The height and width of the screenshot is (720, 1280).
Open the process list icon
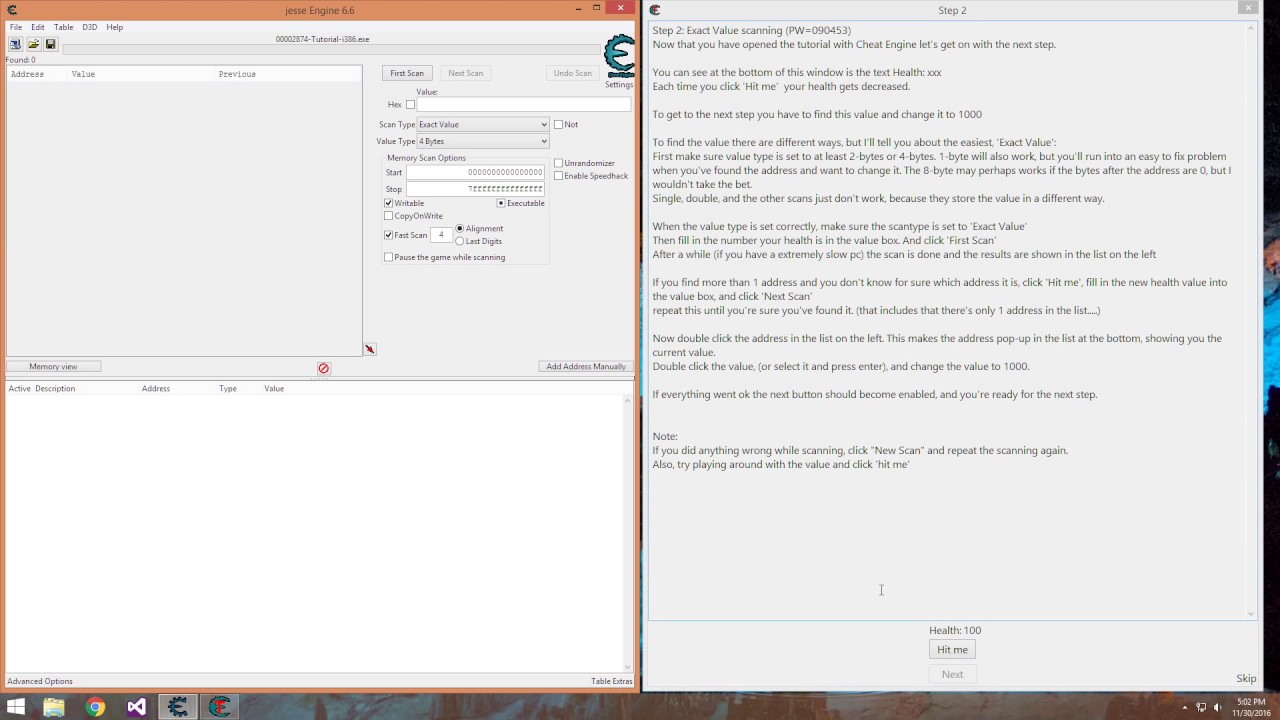click(15, 44)
